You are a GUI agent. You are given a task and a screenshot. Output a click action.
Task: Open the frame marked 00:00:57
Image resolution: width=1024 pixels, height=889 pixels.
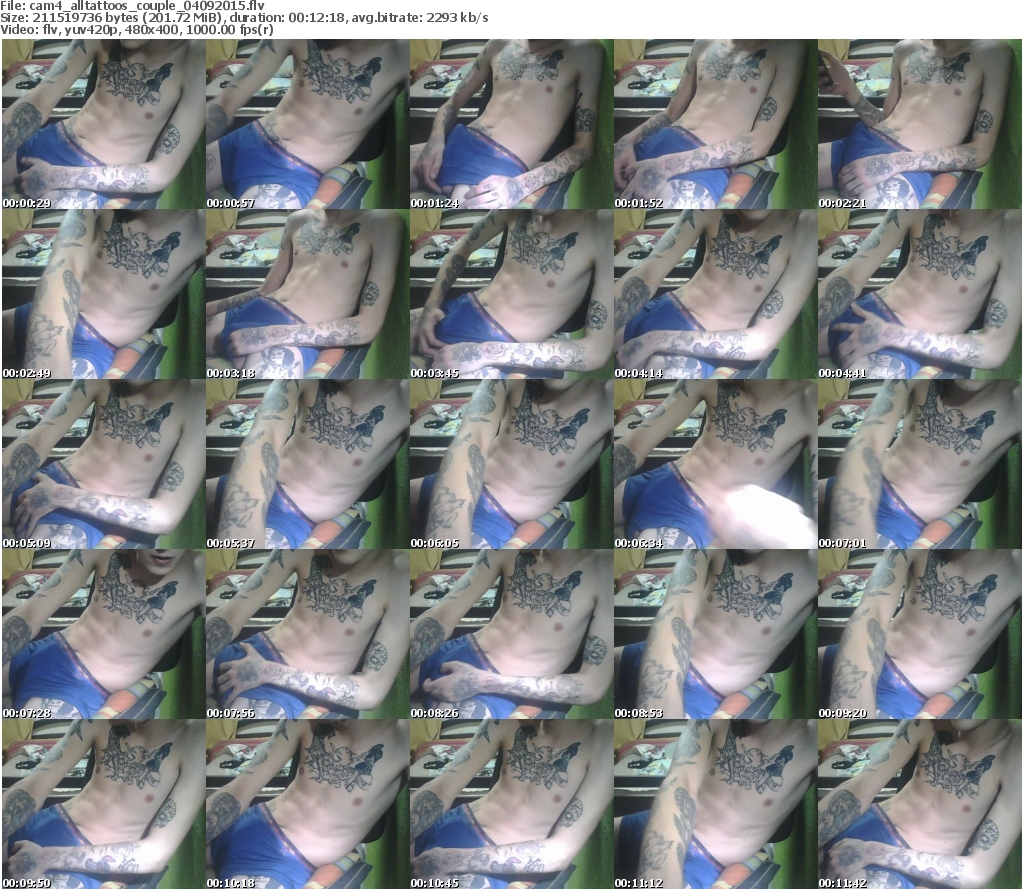click(x=308, y=124)
